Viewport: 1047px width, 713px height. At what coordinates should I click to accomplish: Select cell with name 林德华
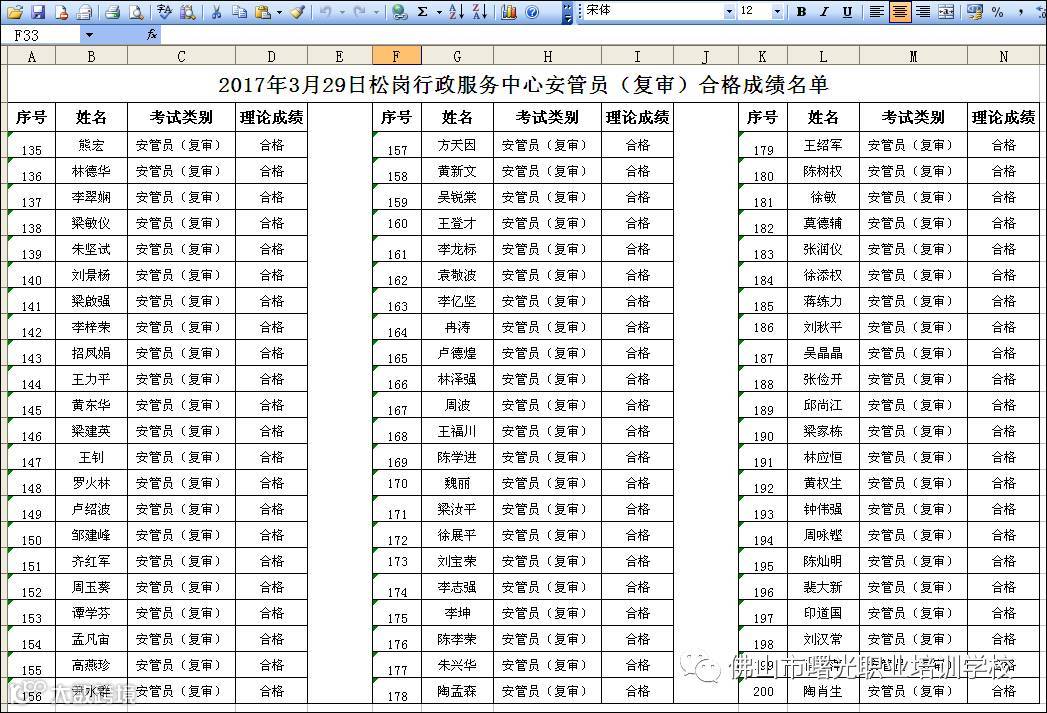click(91, 171)
